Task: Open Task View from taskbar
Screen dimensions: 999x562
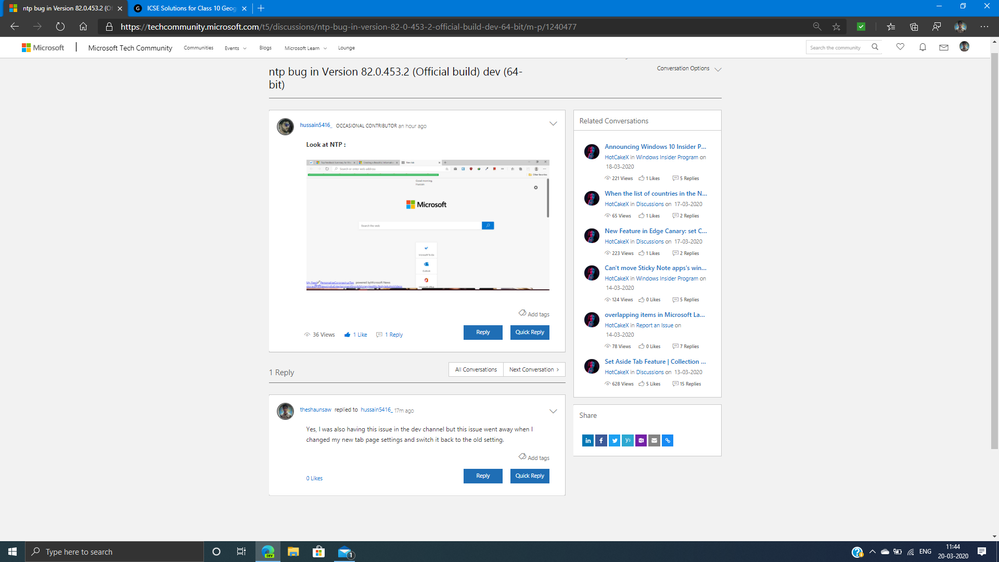Action: pos(241,552)
